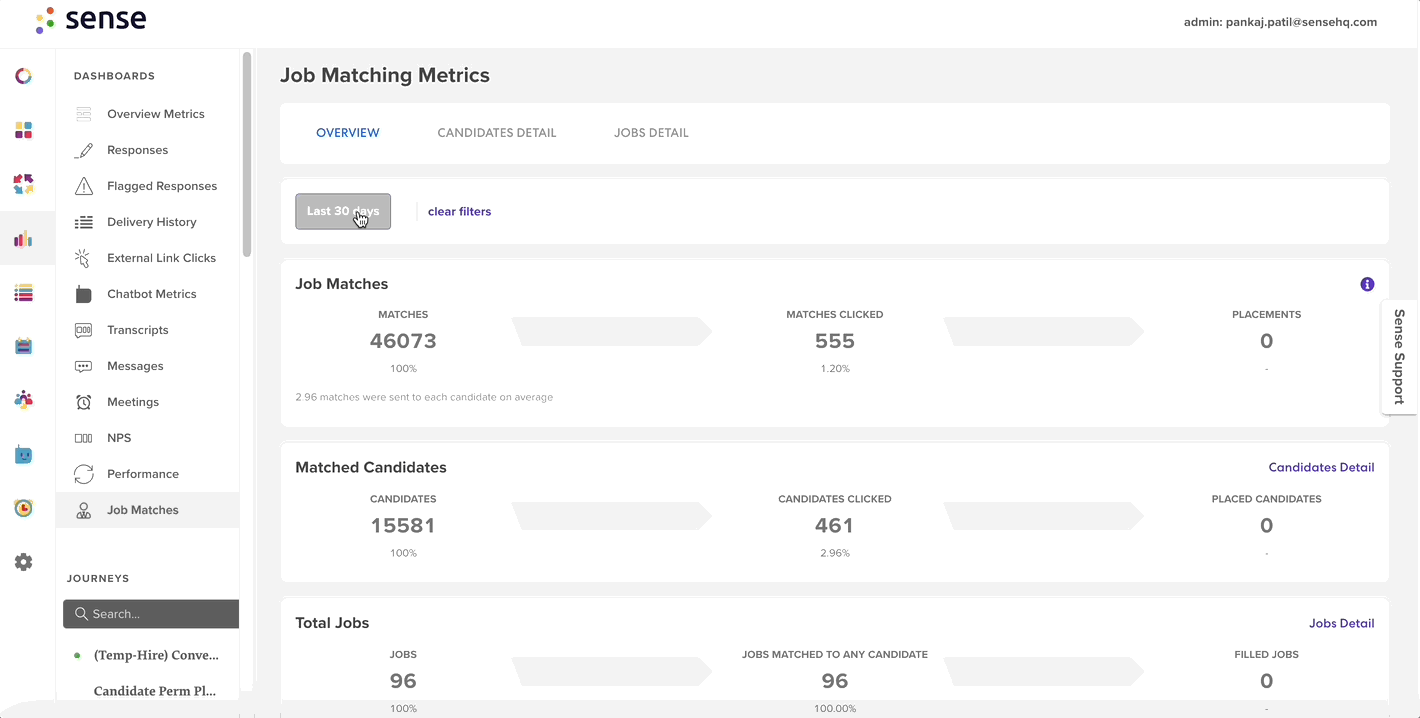Open the Candidate Perm Pl... journey

click(x=154, y=691)
